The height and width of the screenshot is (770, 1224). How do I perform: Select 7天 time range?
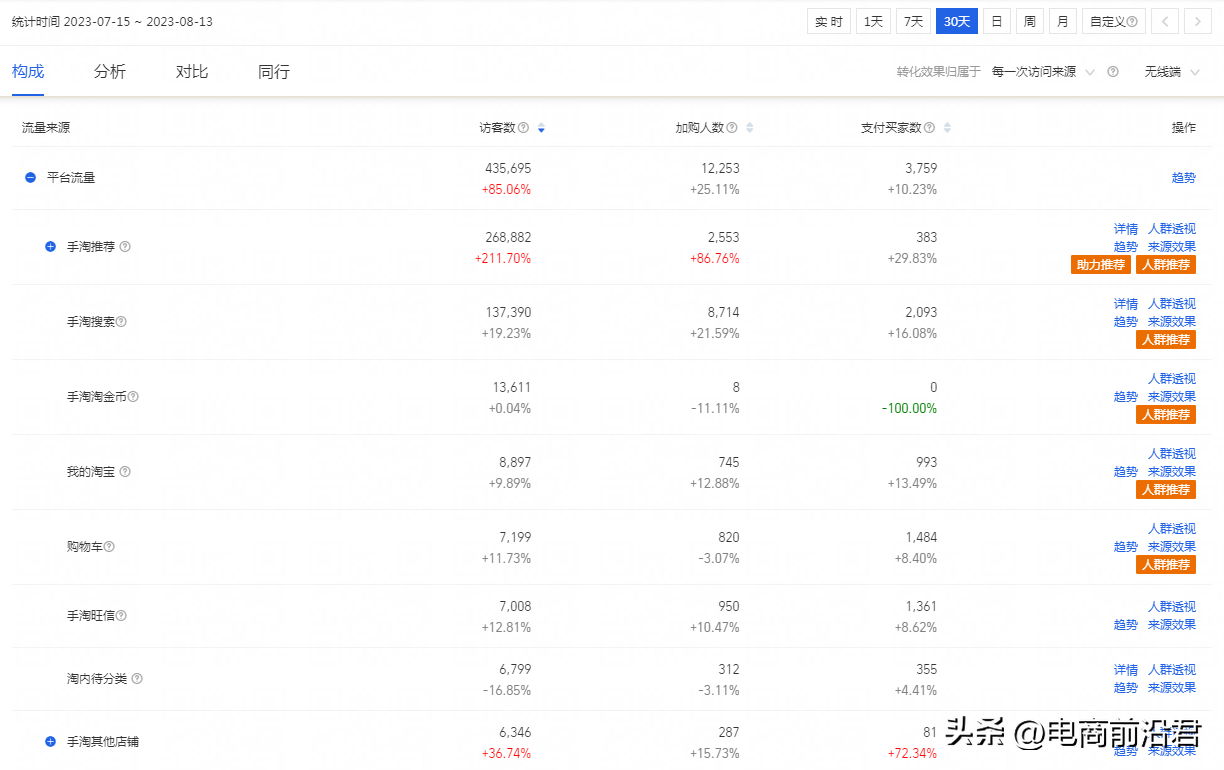tap(913, 21)
